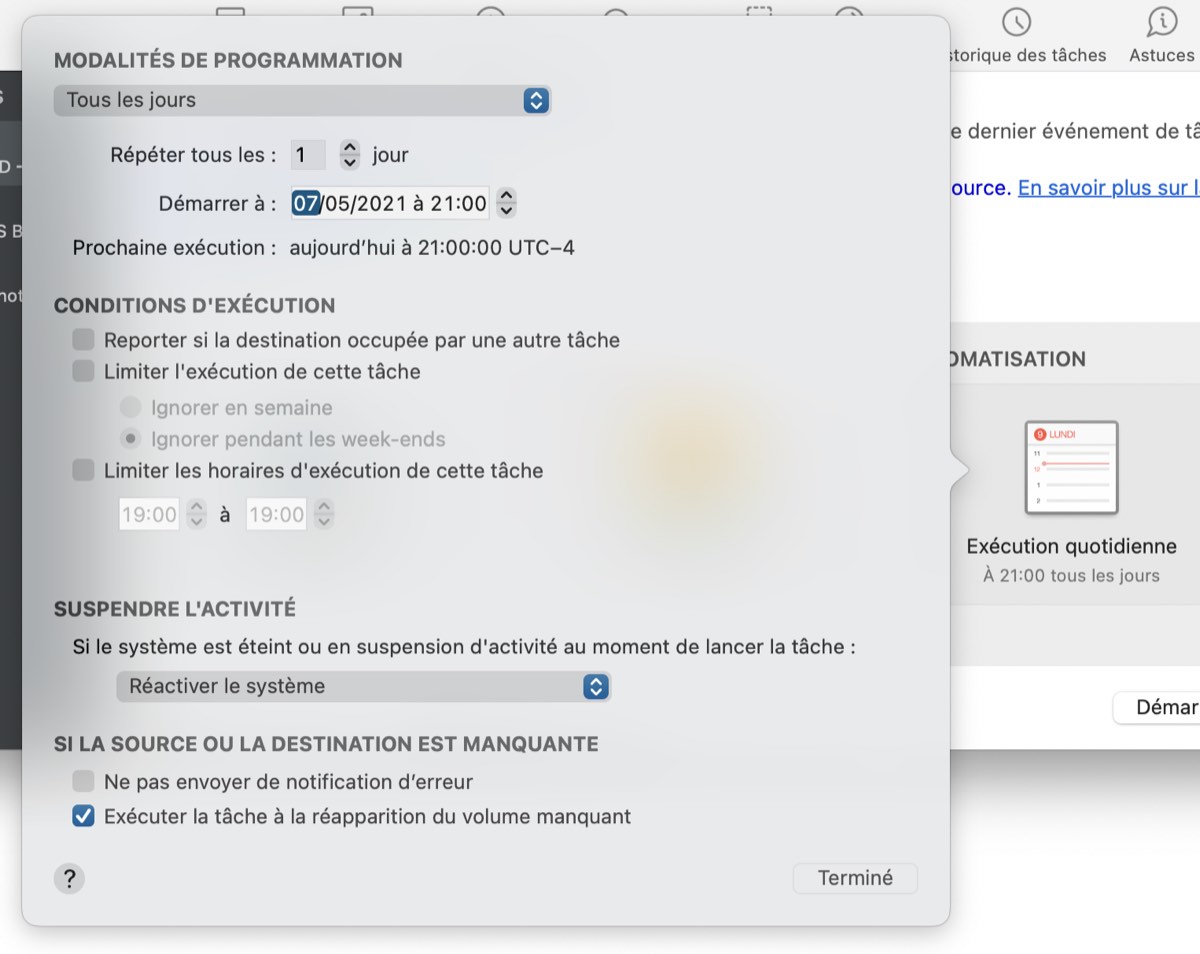Tick 'Limiter l'exécution de cette tâche'

pos(84,372)
